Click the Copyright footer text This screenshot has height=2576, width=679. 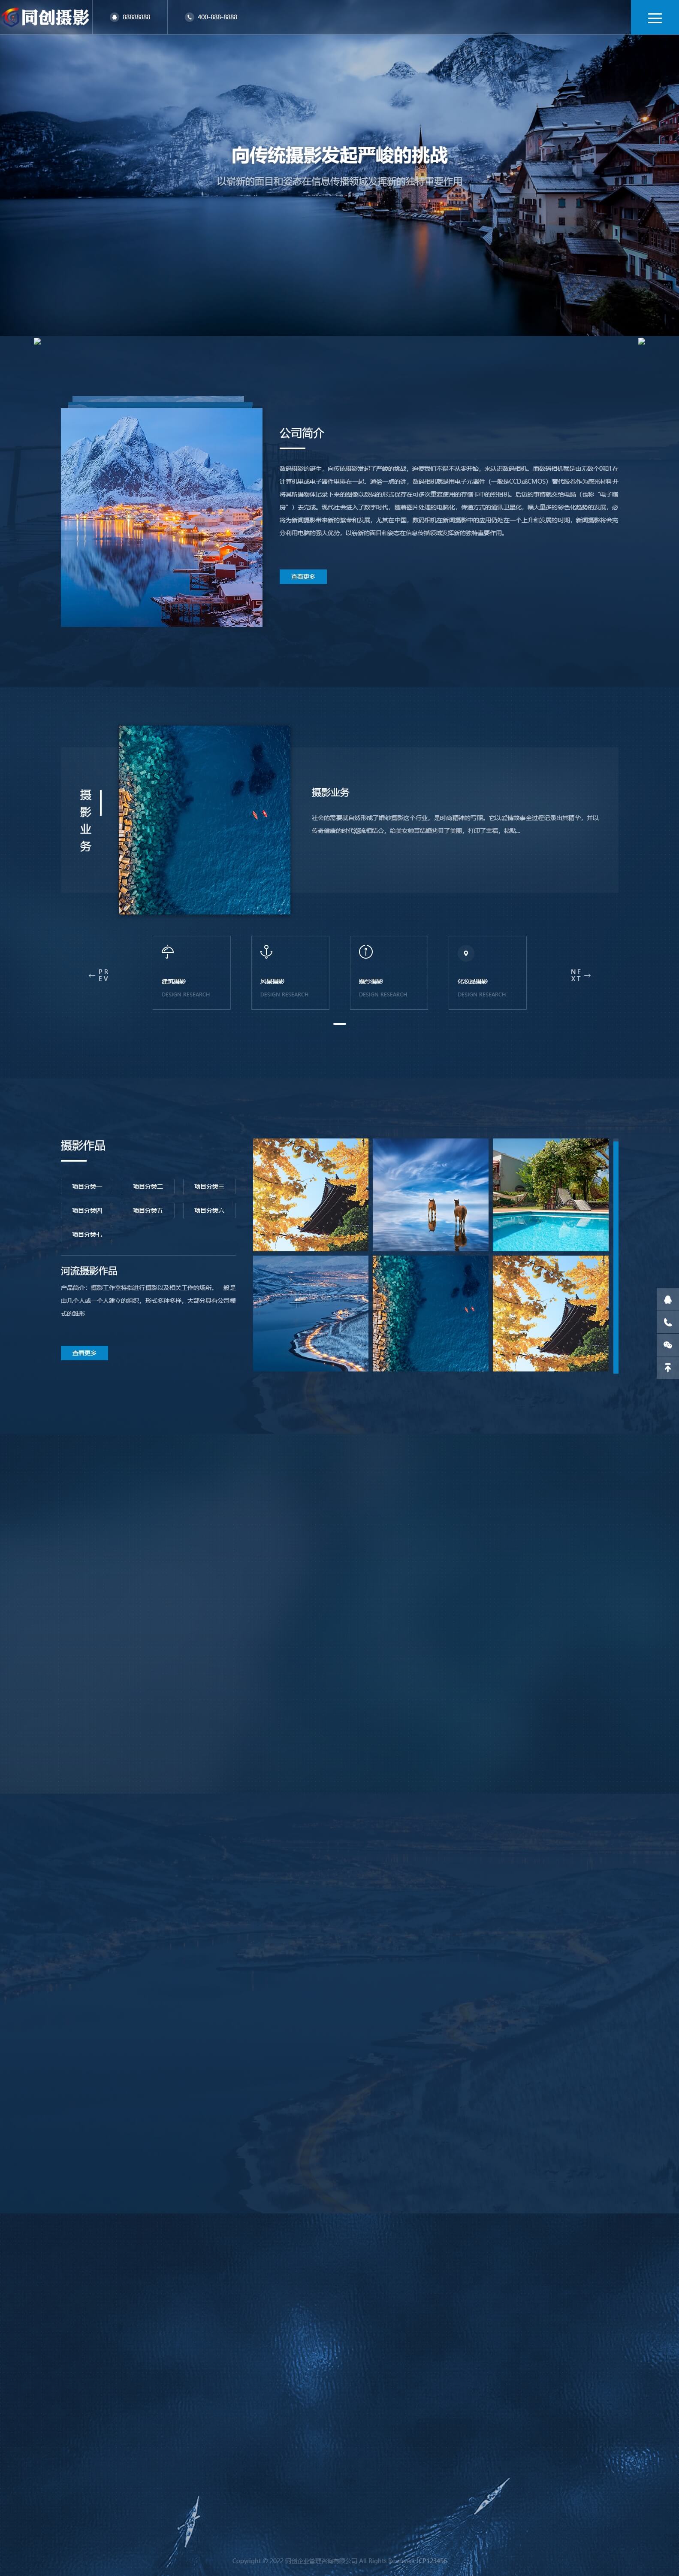pos(340,2561)
